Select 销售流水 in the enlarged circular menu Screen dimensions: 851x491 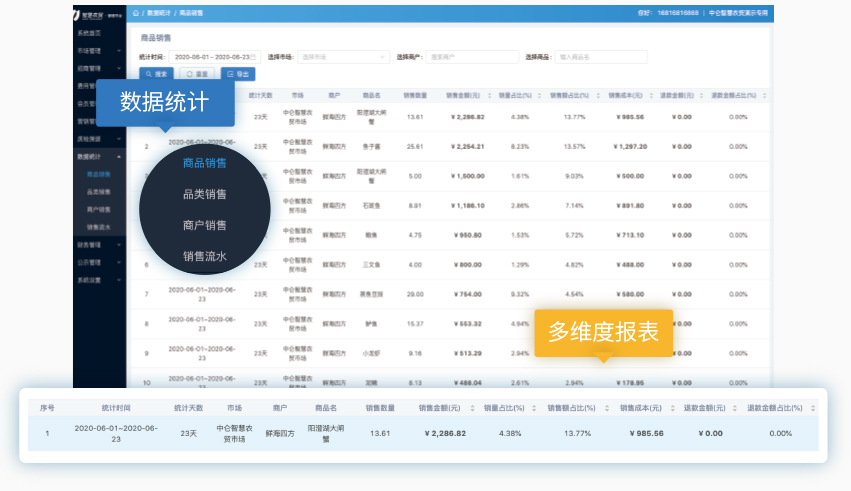204,256
